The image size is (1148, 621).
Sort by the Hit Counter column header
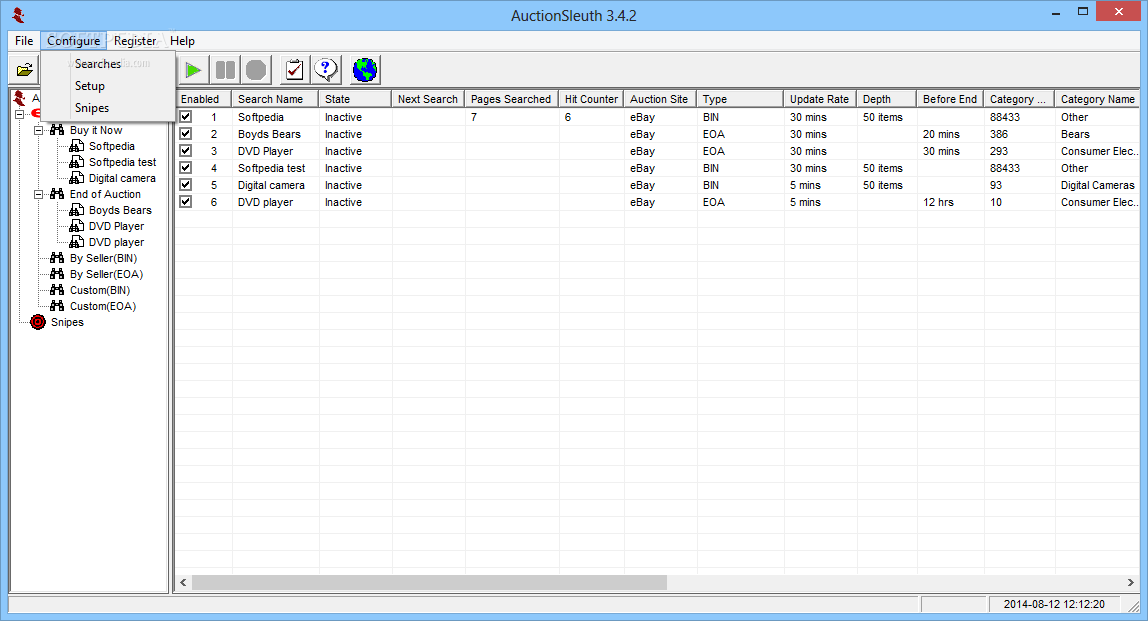tap(591, 99)
